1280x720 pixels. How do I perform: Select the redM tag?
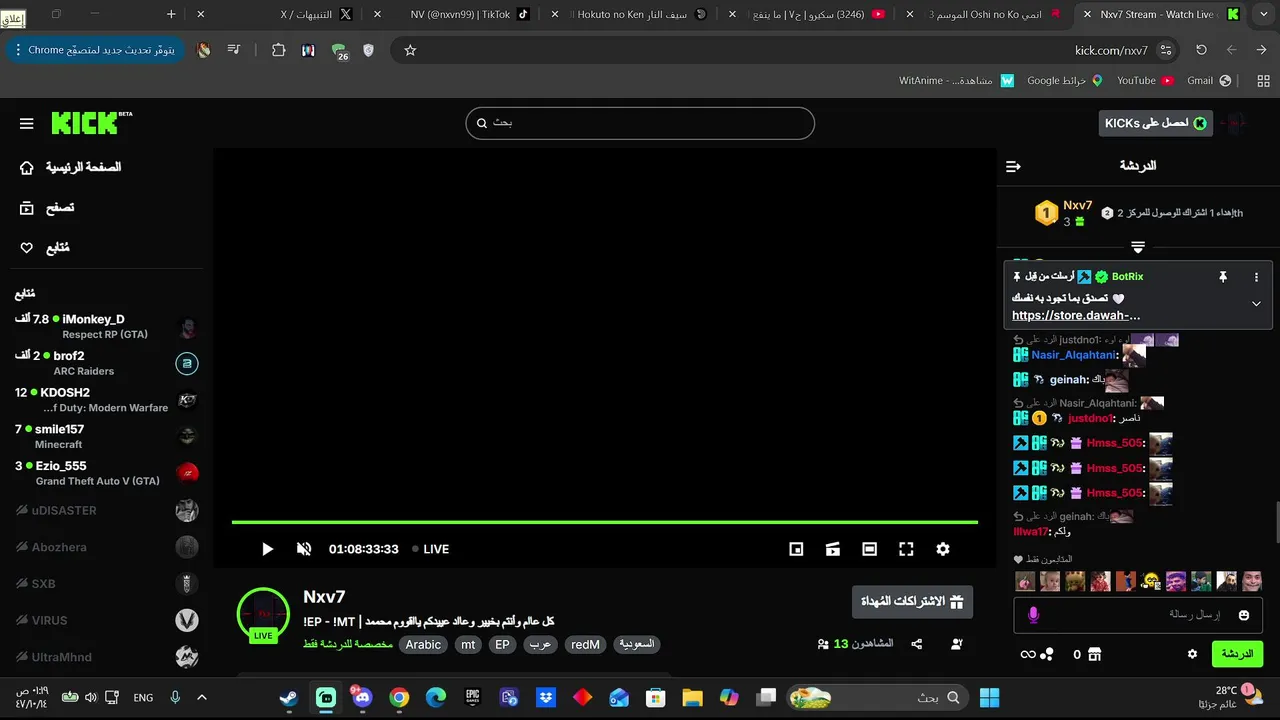pyautogui.click(x=585, y=645)
